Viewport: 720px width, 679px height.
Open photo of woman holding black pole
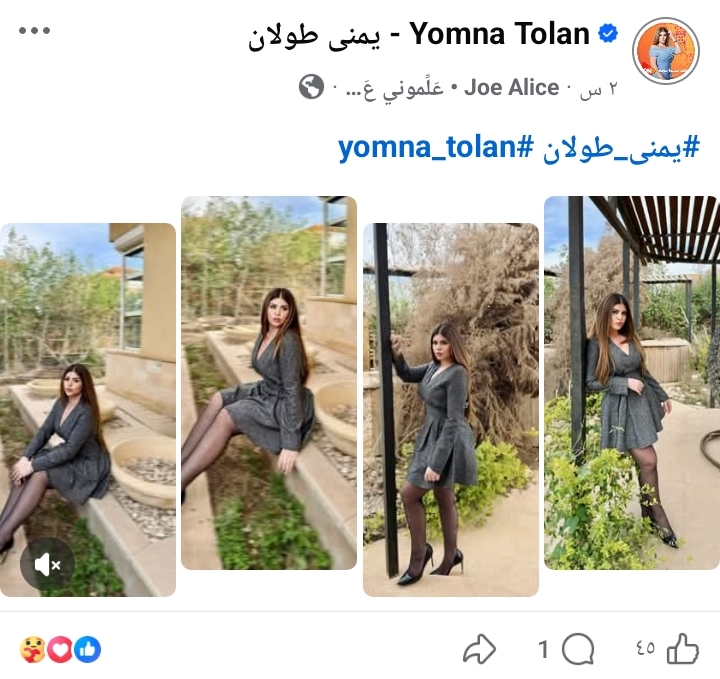click(x=451, y=410)
